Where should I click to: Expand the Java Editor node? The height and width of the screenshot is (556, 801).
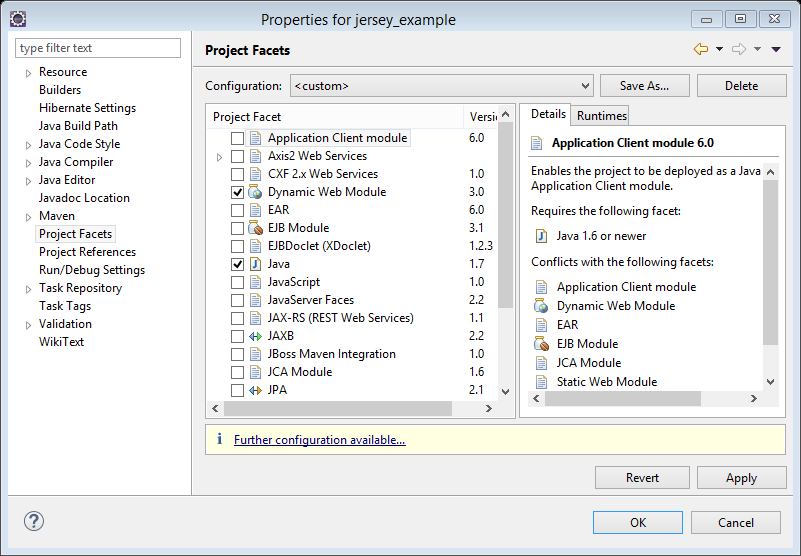29,181
